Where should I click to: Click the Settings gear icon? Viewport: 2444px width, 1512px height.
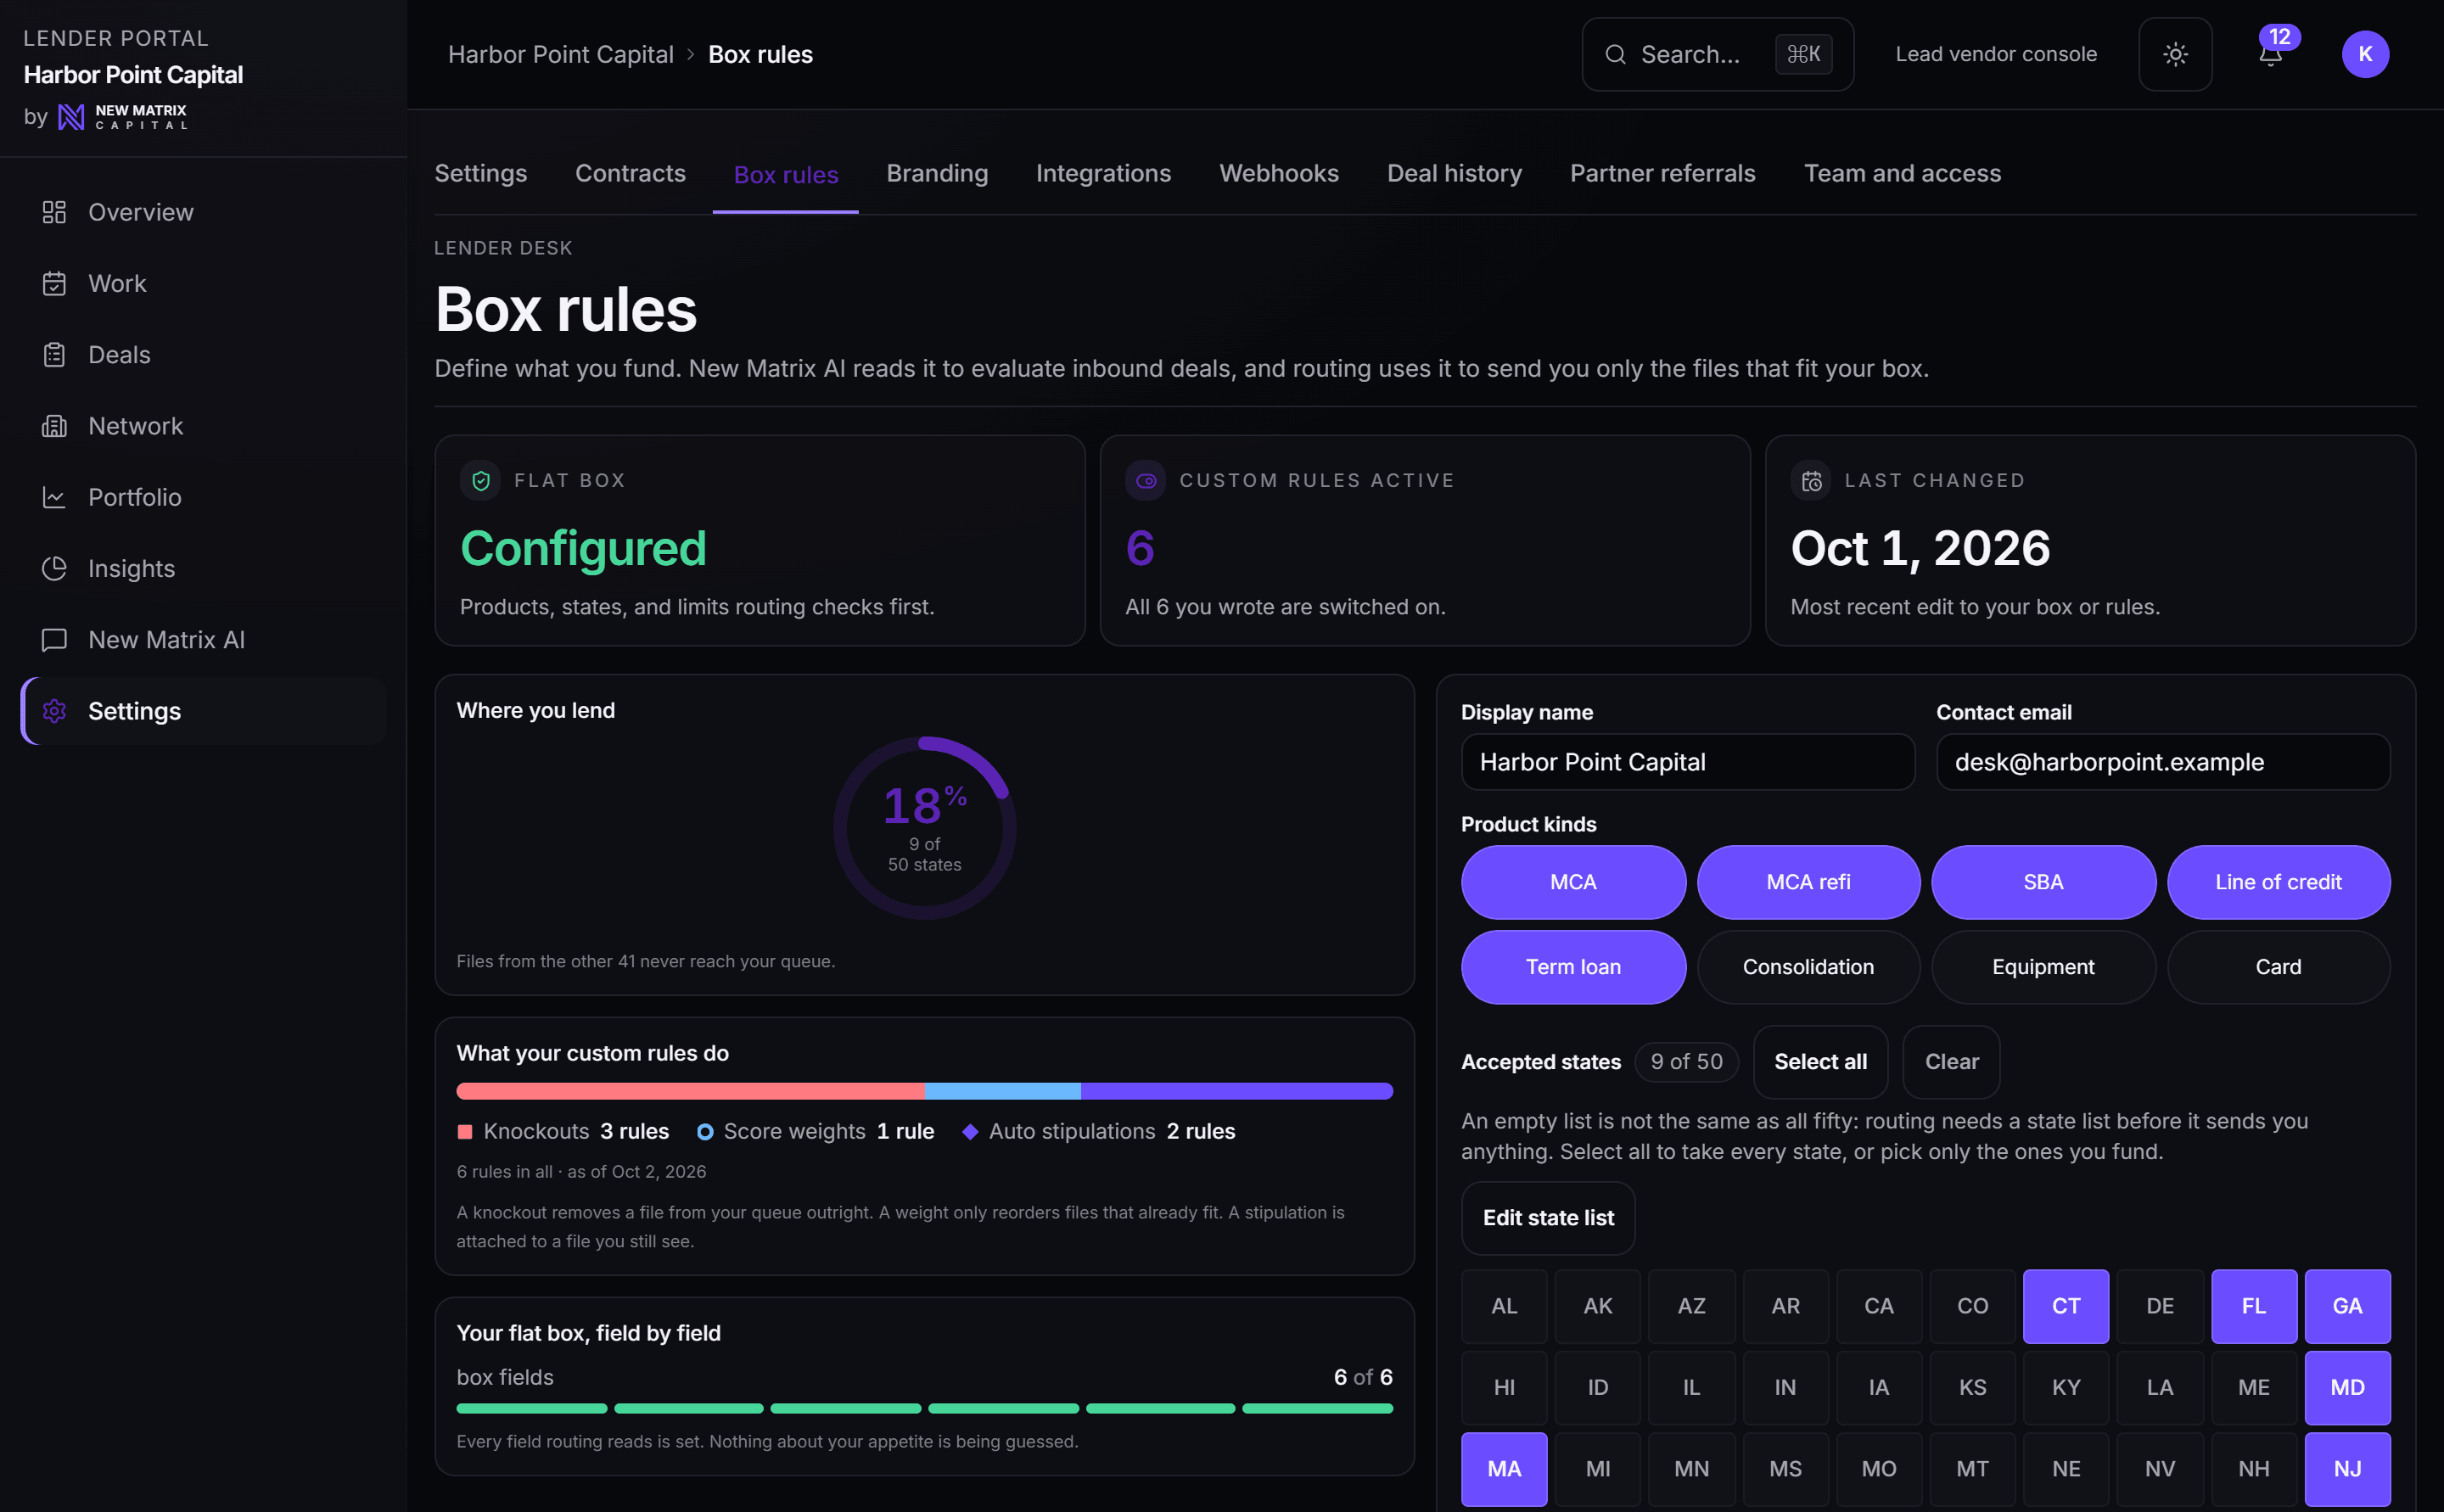pos(54,711)
